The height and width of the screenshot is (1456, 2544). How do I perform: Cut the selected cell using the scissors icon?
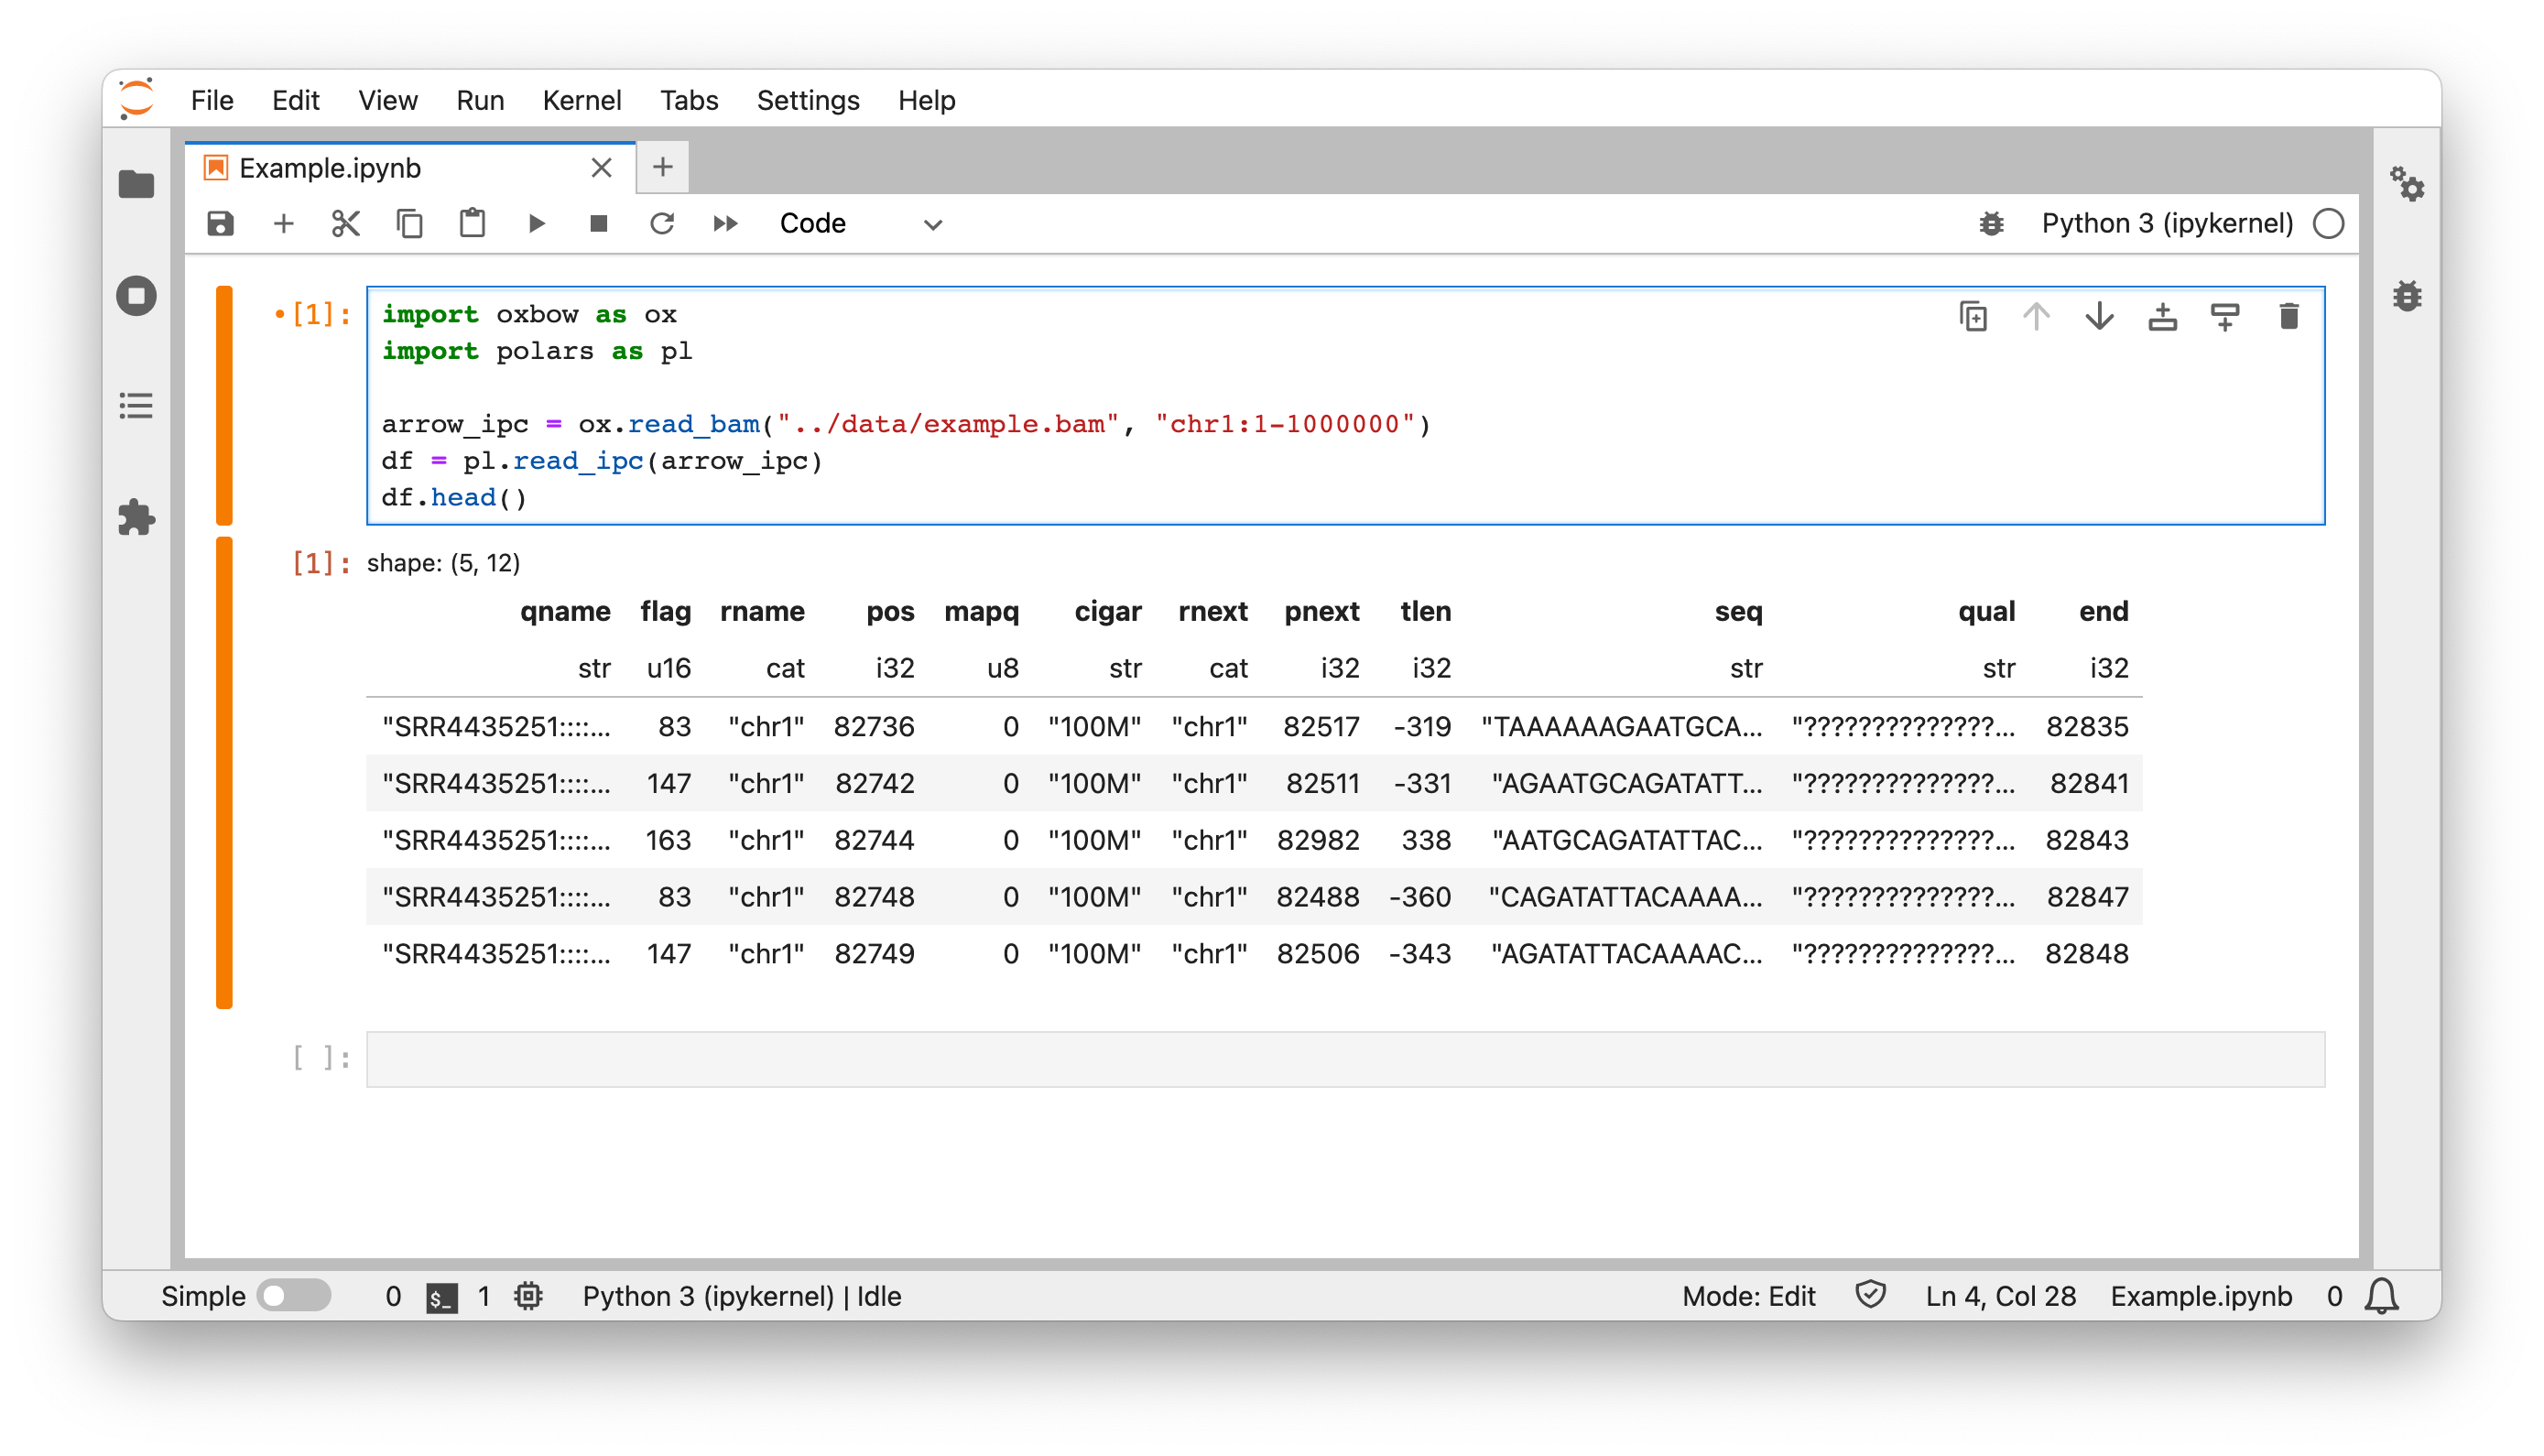coord(346,223)
